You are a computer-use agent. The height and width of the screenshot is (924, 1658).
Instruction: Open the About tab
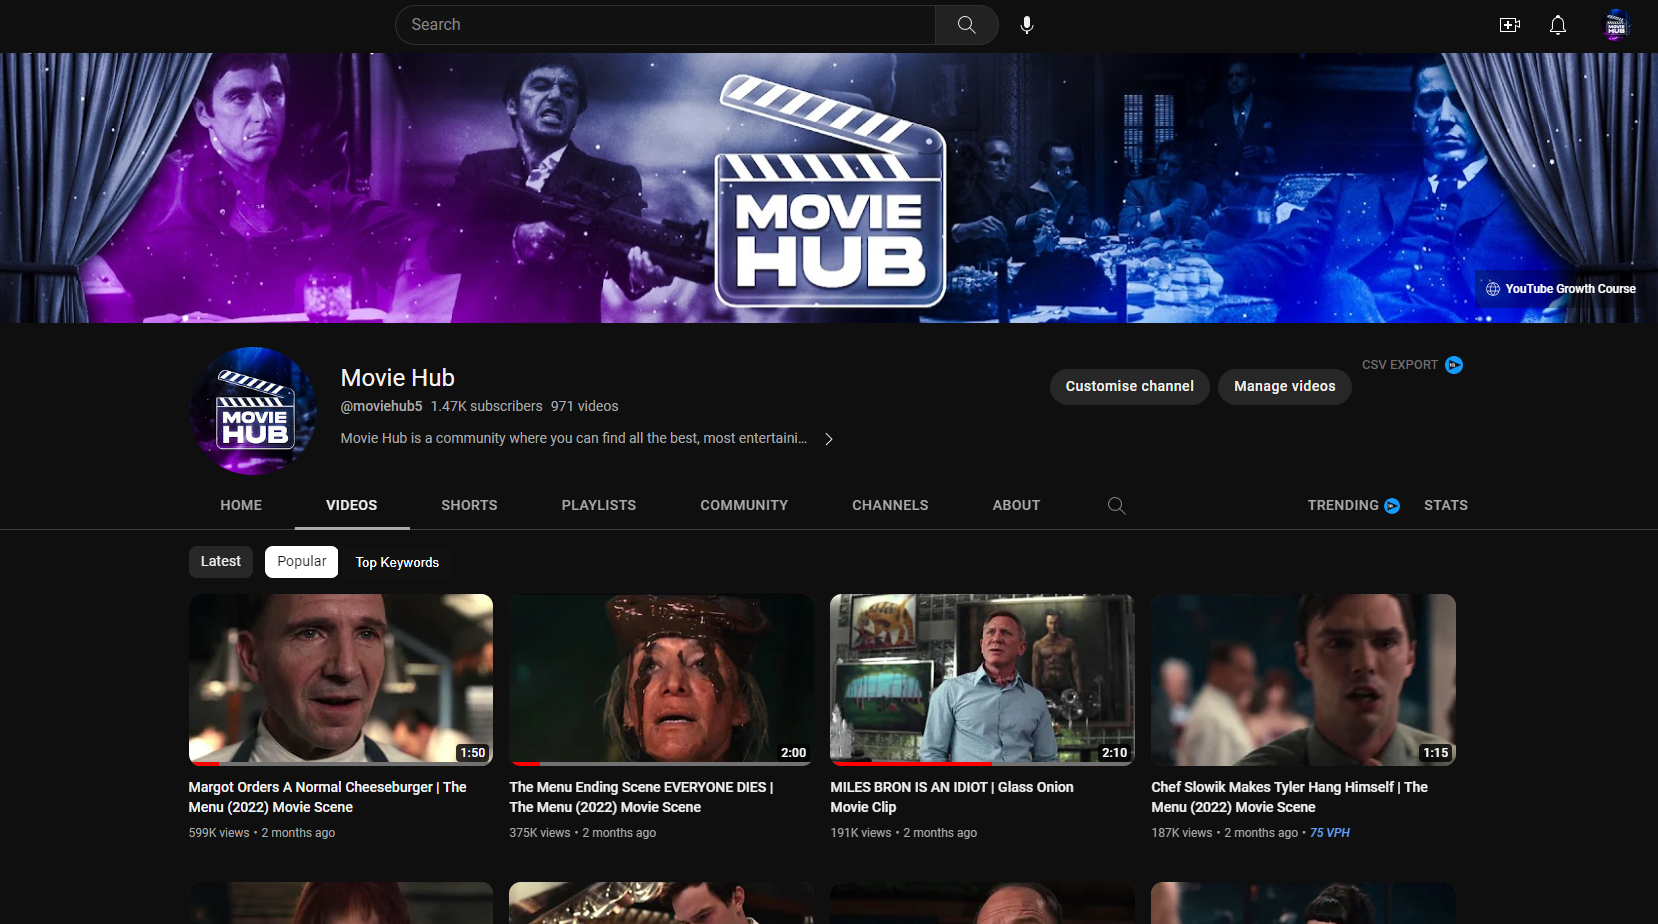(x=1016, y=505)
